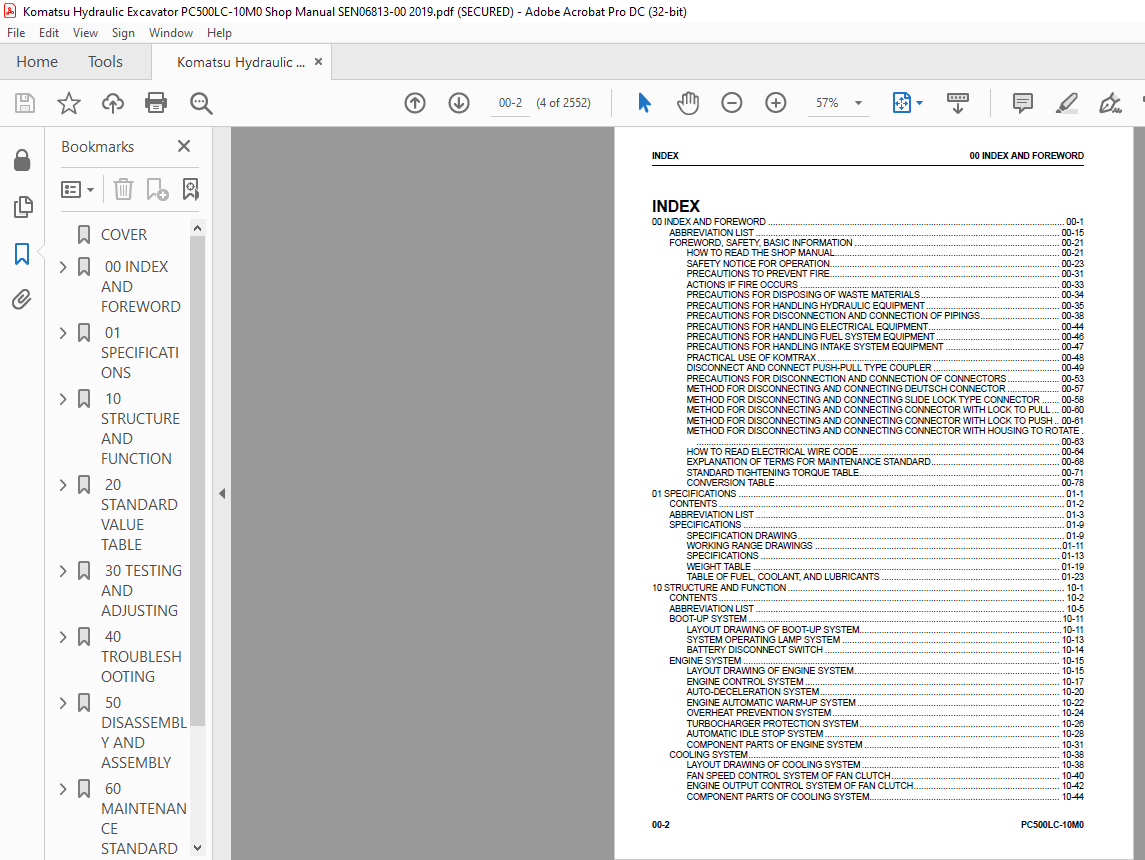Open the Help menu

[x=219, y=33]
